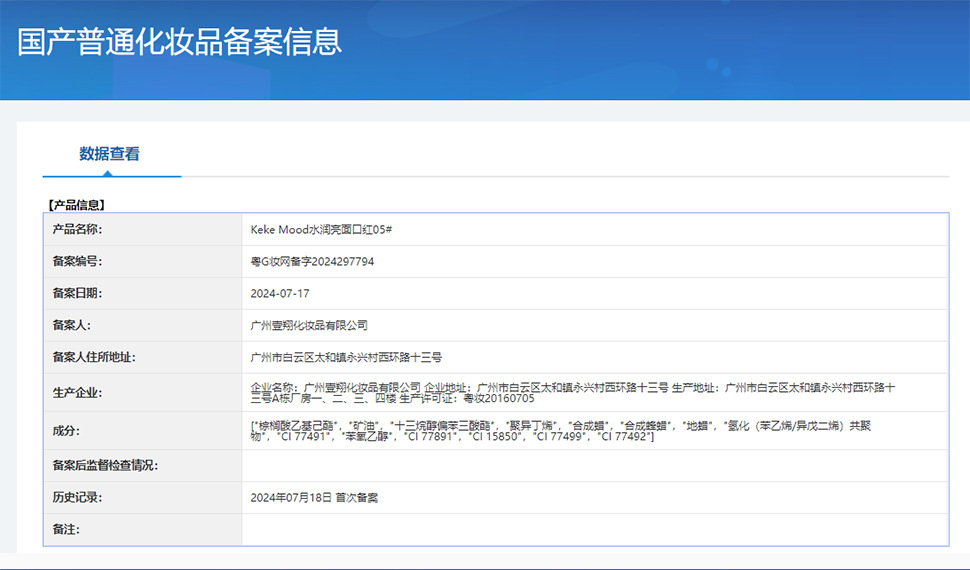The height and width of the screenshot is (570, 970).
Task: Click the 备案后监督检查情况 row label
Action: pos(105,466)
